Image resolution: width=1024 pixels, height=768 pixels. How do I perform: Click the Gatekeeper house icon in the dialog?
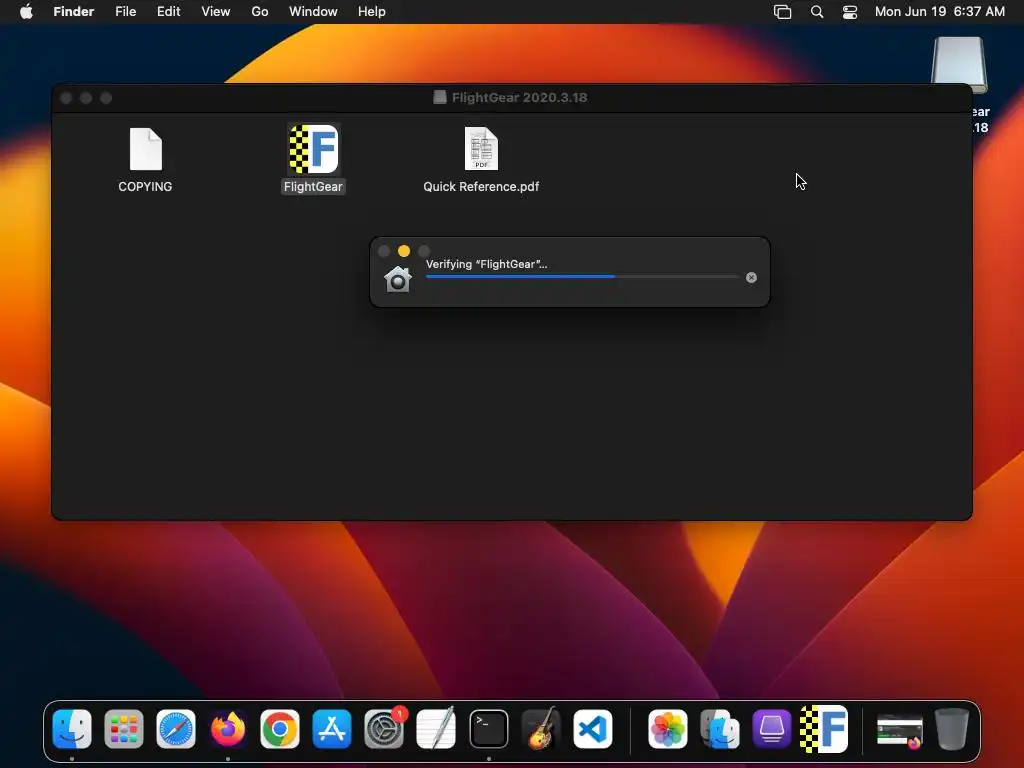[x=398, y=280]
